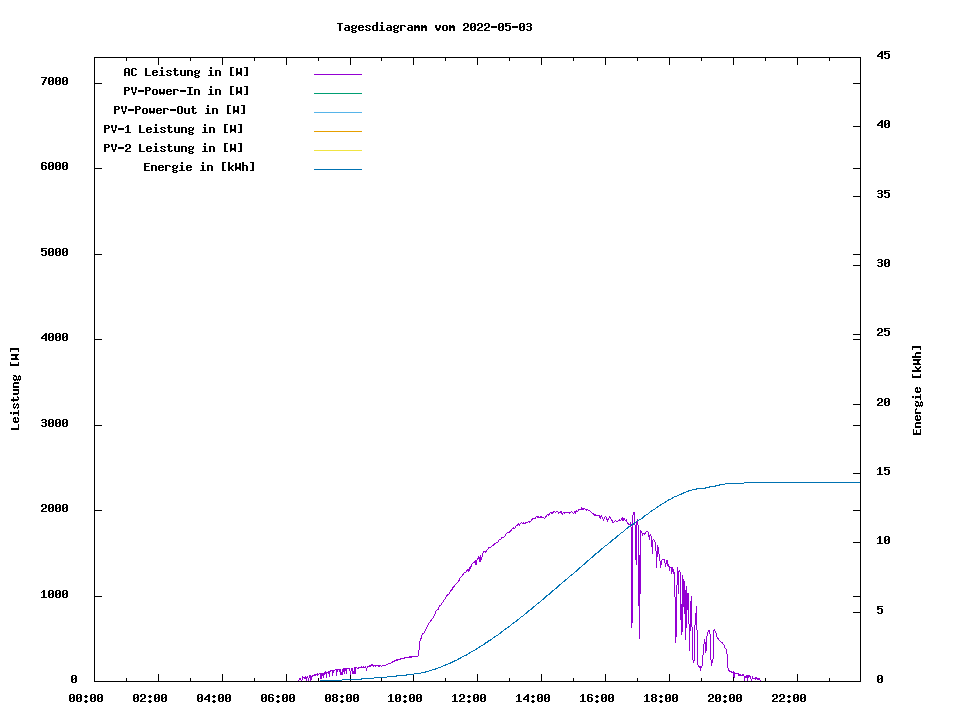Click the 22:00 time axis label
Viewport: 960px width, 720px height.
click(x=789, y=698)
